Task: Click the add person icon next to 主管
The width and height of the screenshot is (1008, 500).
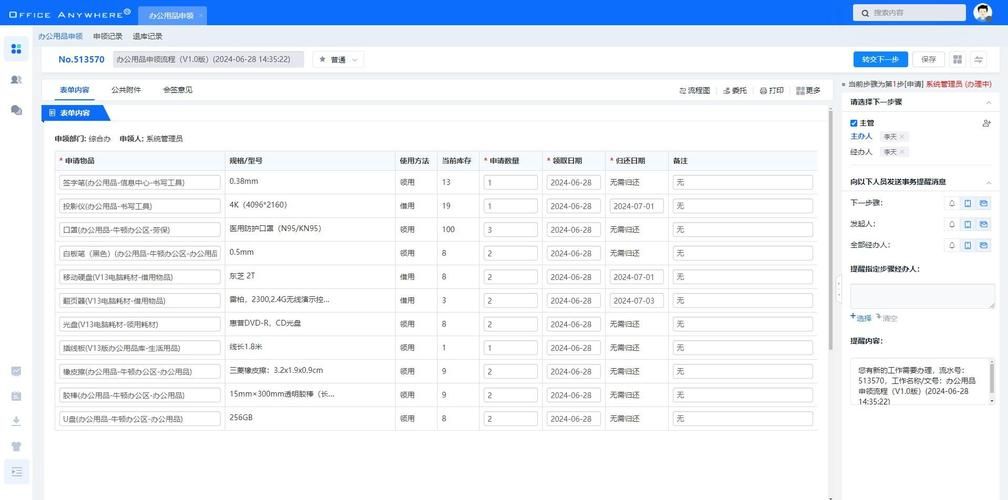Action: (x=987, y=123)
